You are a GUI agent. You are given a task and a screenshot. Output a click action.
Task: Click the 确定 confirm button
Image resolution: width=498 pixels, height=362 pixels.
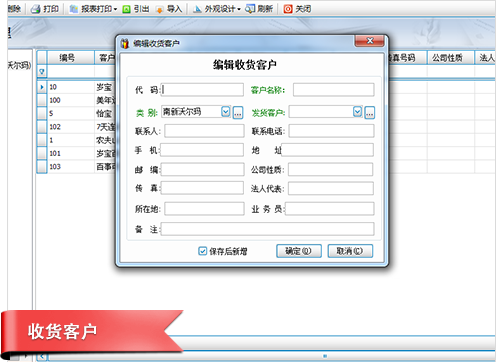click(x=299, y=251)
